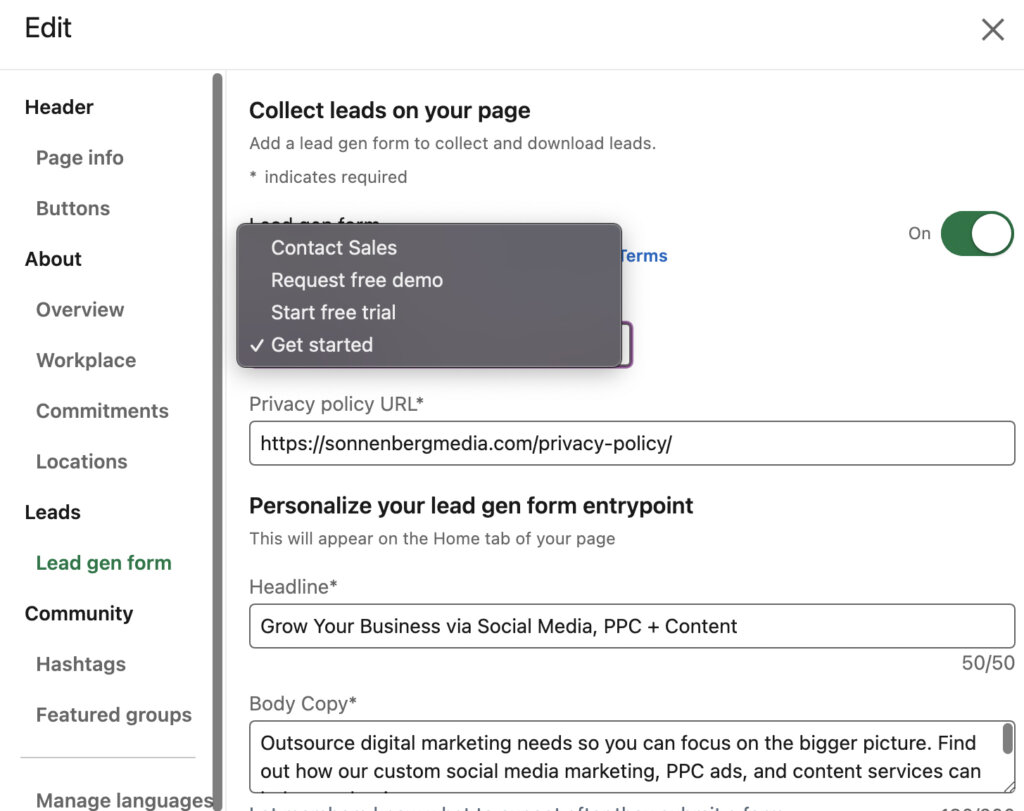Go to the Header section
Screen dimensions: 1024x811
point(58,107)
